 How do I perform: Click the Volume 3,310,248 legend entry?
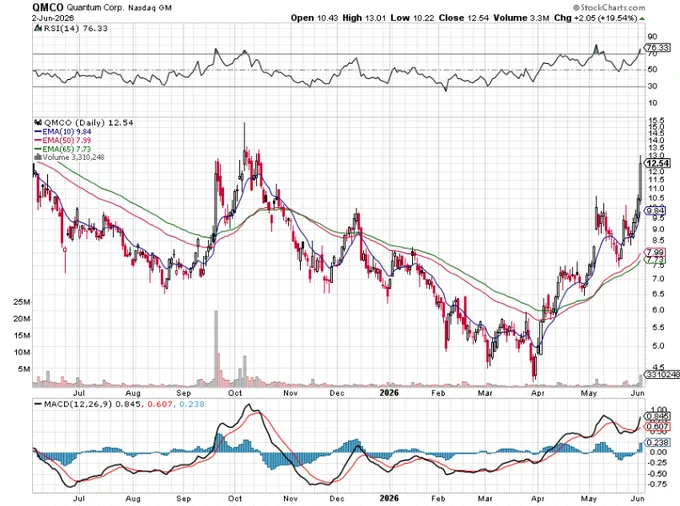click(69, 157)
